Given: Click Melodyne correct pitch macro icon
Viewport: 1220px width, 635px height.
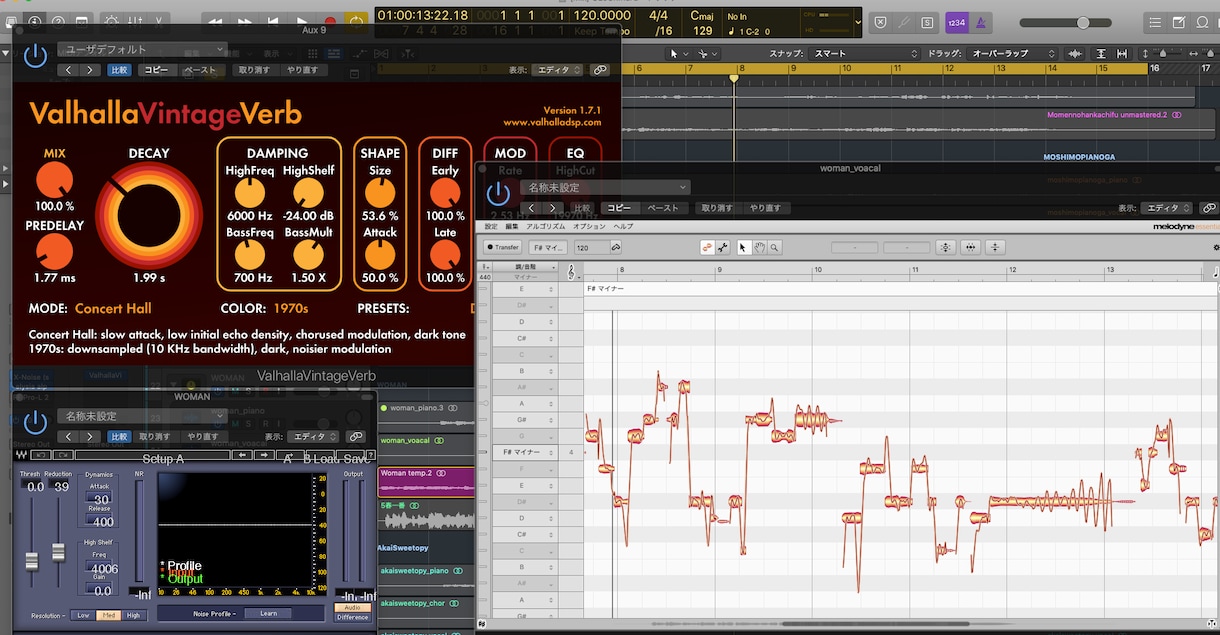Looking at the screenshot, I should (944, 247).
